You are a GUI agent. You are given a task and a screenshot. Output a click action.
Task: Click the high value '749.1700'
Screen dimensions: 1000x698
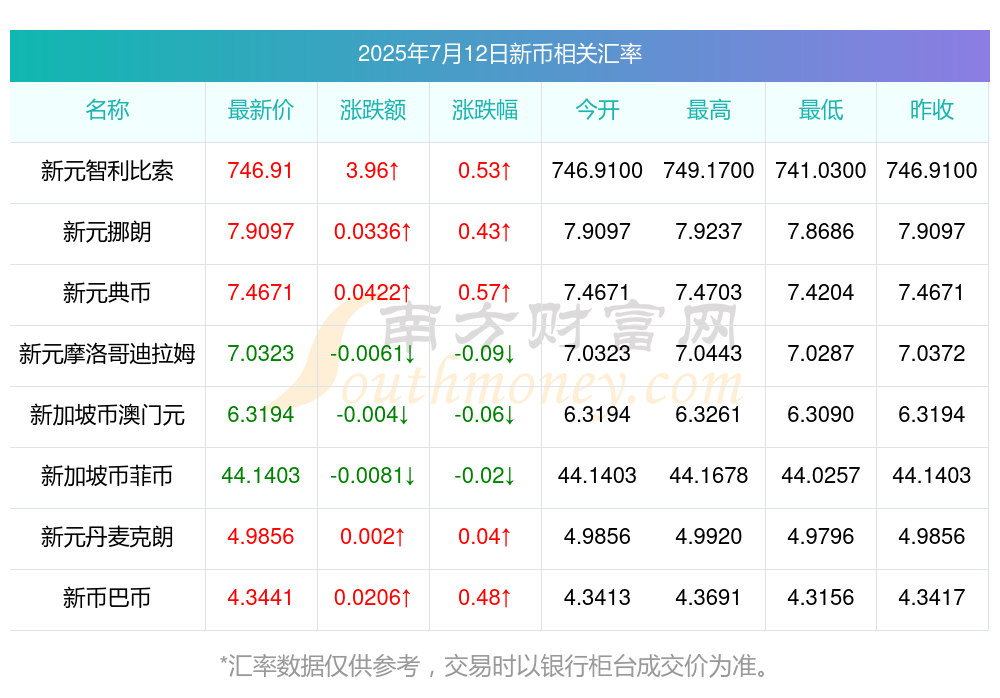click(x=709, y=170)
